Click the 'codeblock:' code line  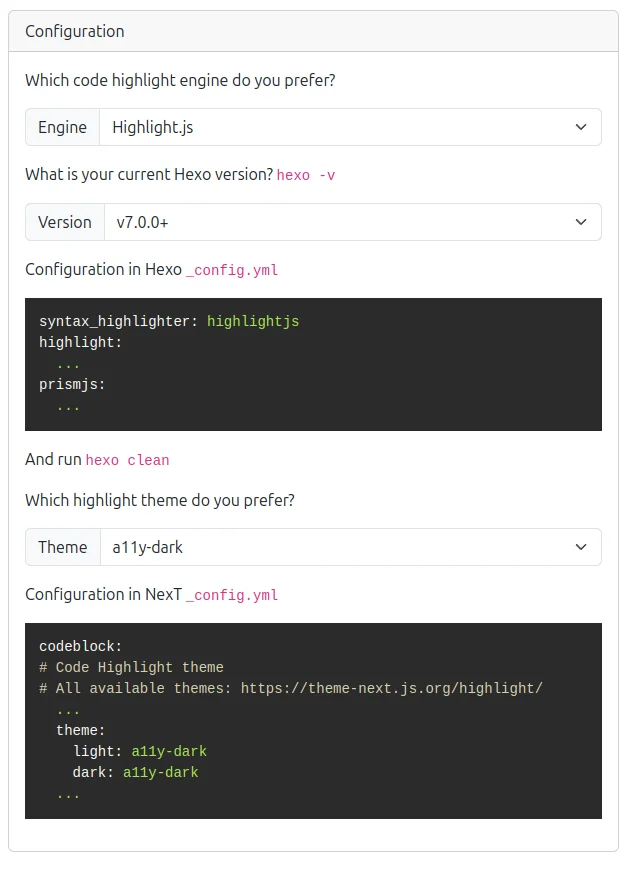pyautogui.click(x=80, y=646)
